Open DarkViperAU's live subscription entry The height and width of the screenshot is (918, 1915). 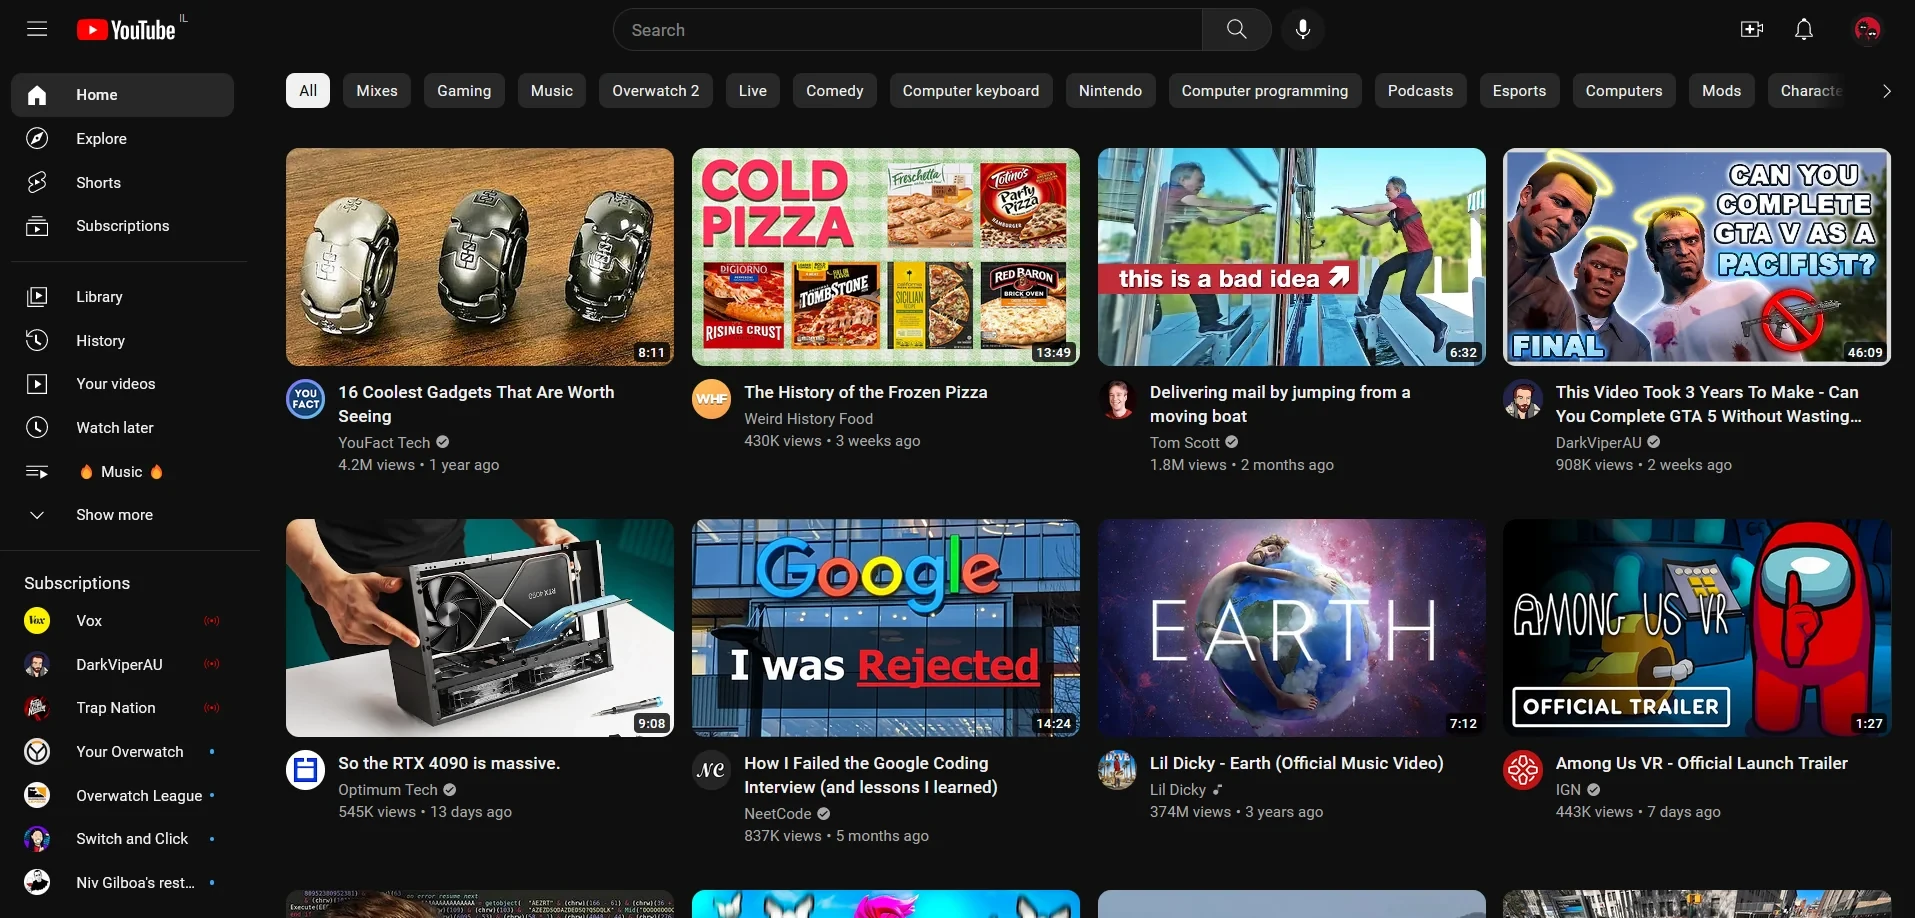coord(120,664)
